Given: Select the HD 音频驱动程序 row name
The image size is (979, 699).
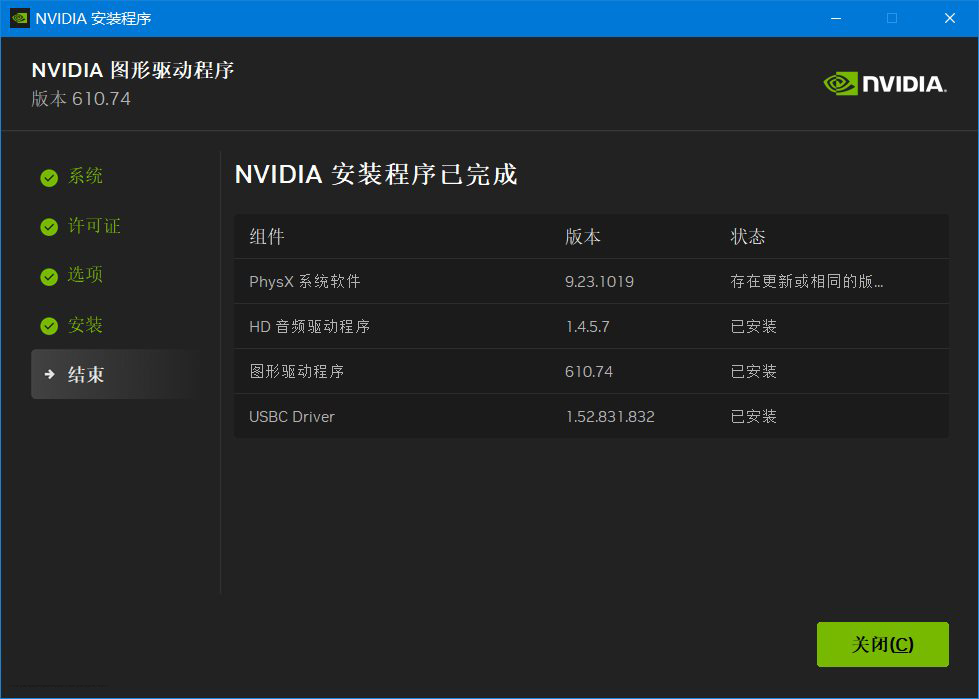Looking at the screenshot, I should pos(310,326).
